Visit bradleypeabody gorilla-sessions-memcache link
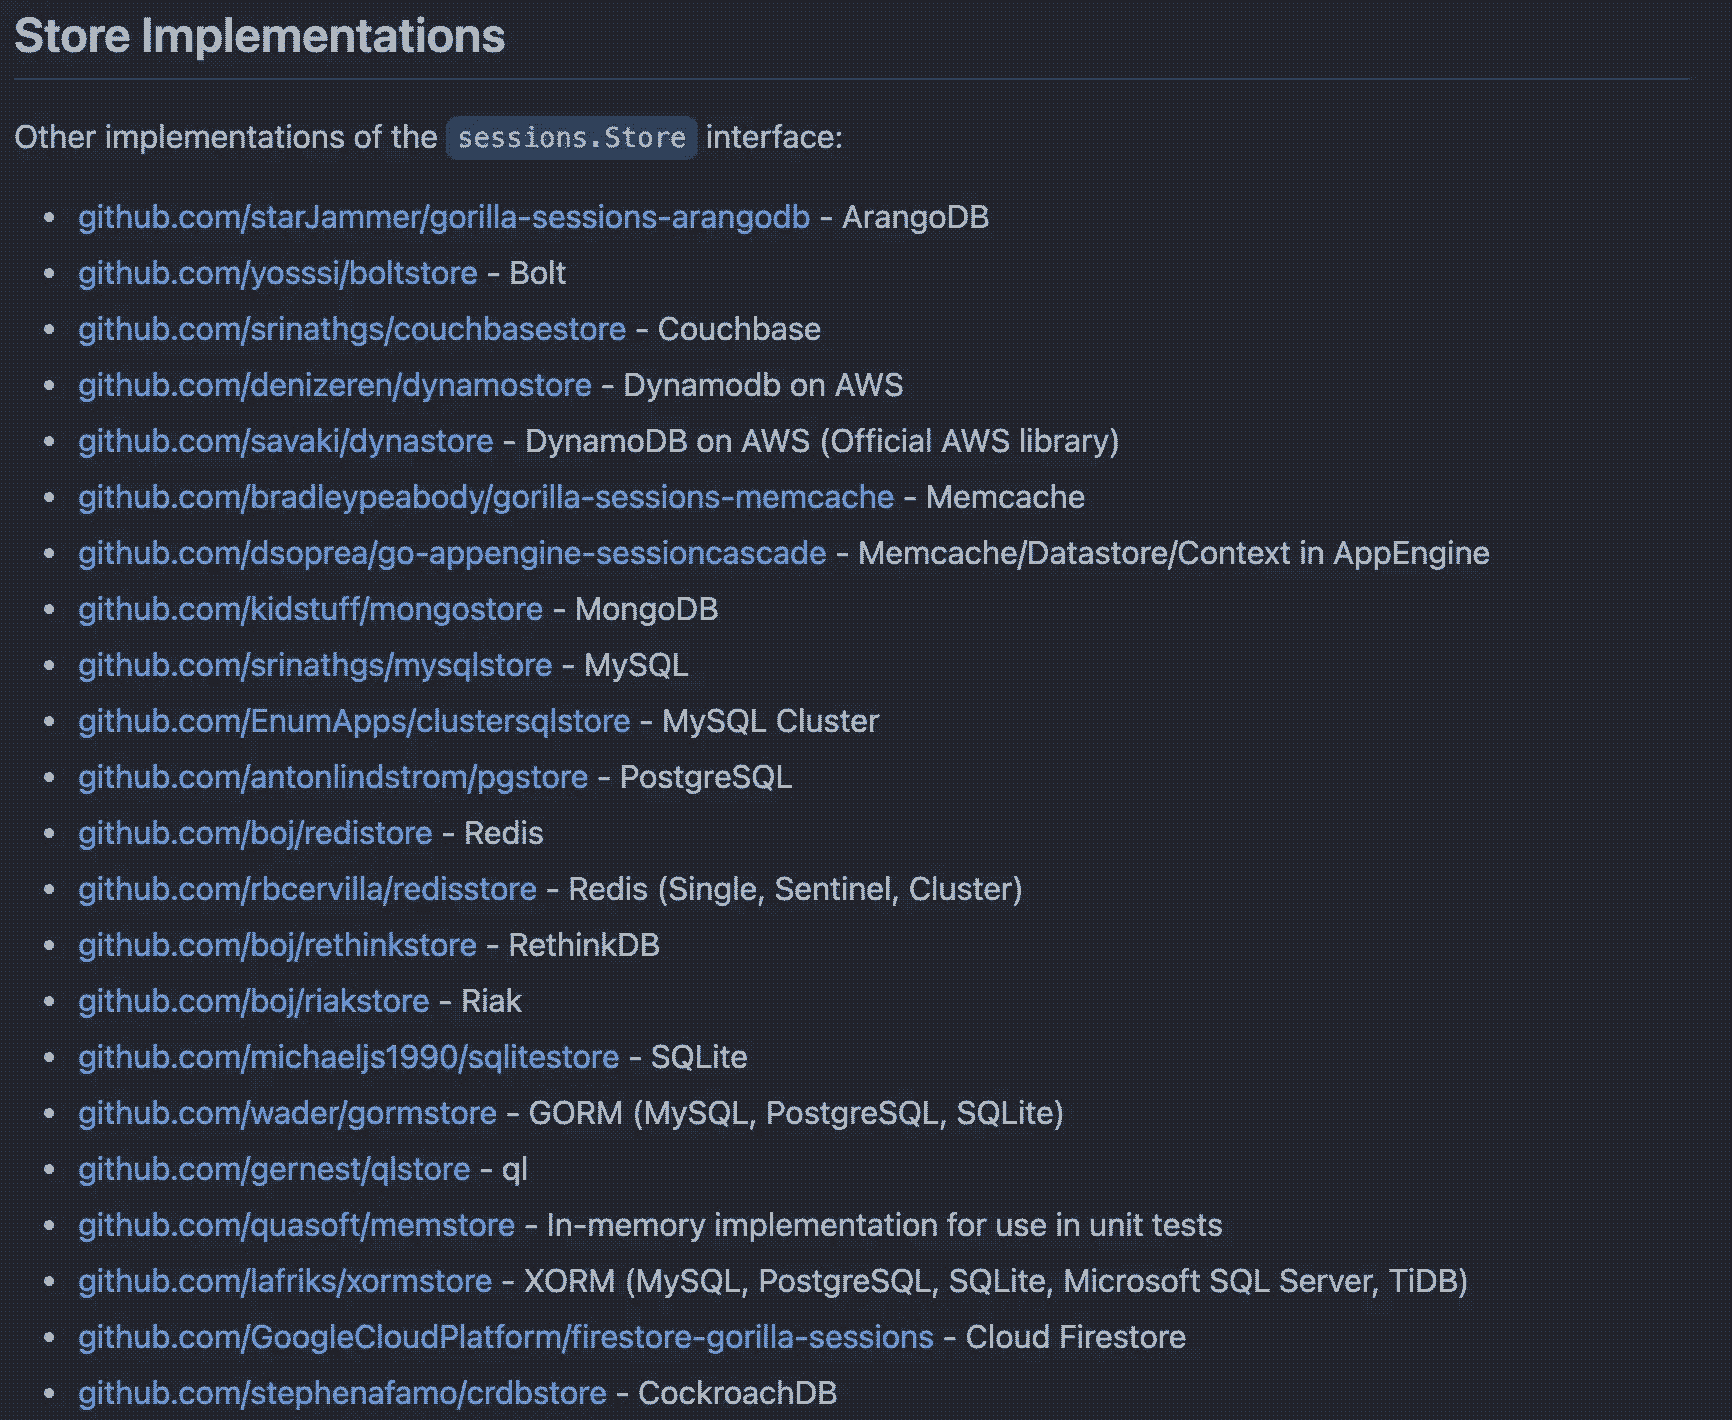1732x1420 pixels. point(486,497)
